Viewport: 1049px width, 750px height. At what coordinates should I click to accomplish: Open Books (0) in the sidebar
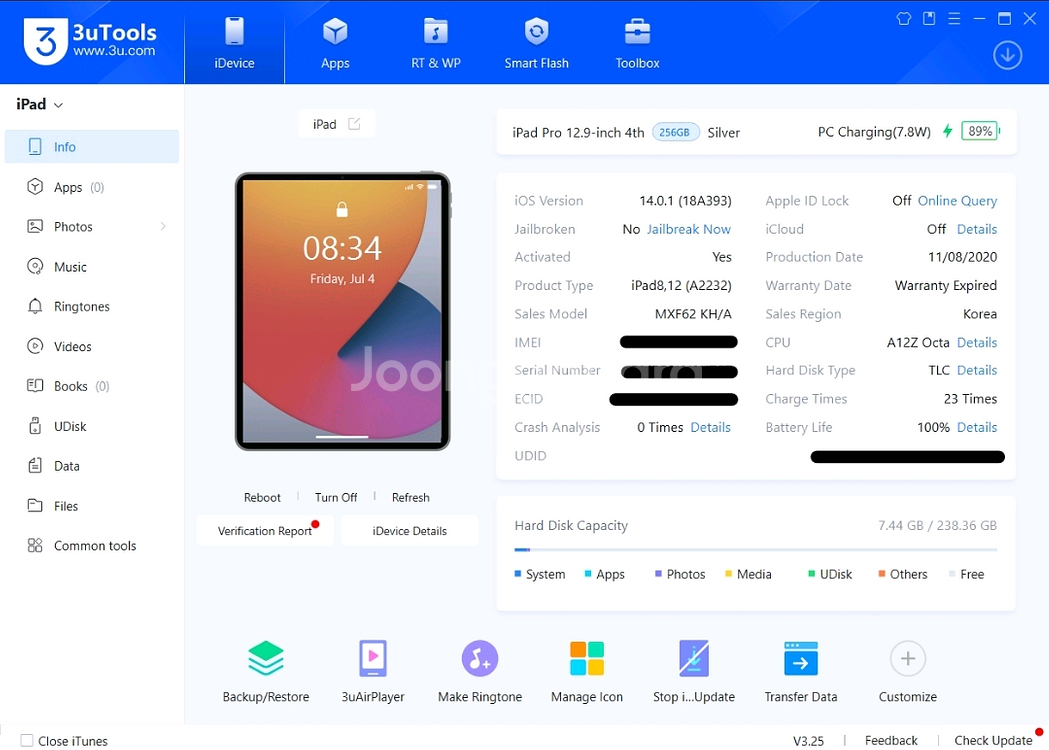[x=92, y=386]
